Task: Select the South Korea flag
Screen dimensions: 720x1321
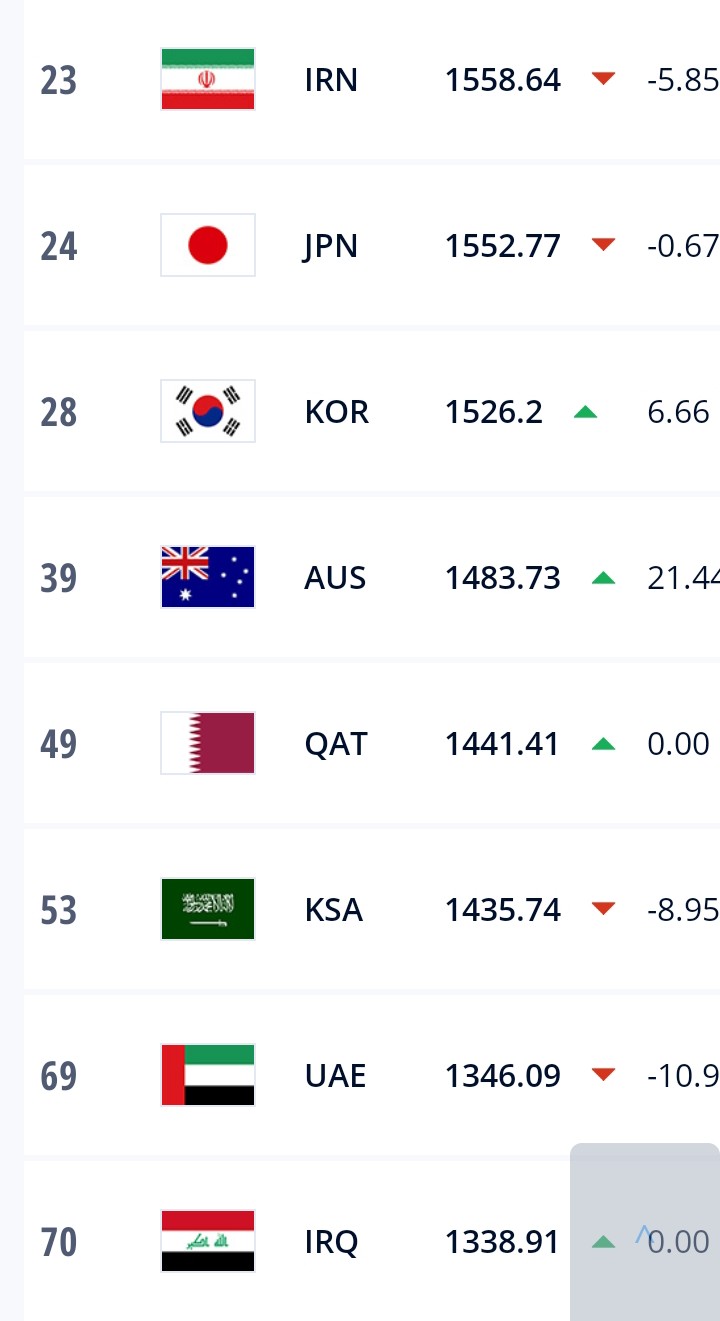Action: point(208,411)
